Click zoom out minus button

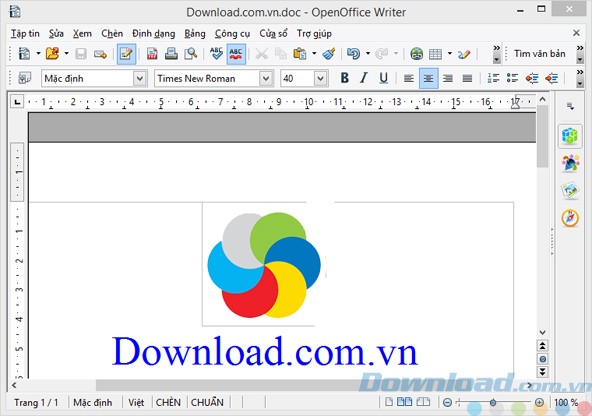(447, 403)
